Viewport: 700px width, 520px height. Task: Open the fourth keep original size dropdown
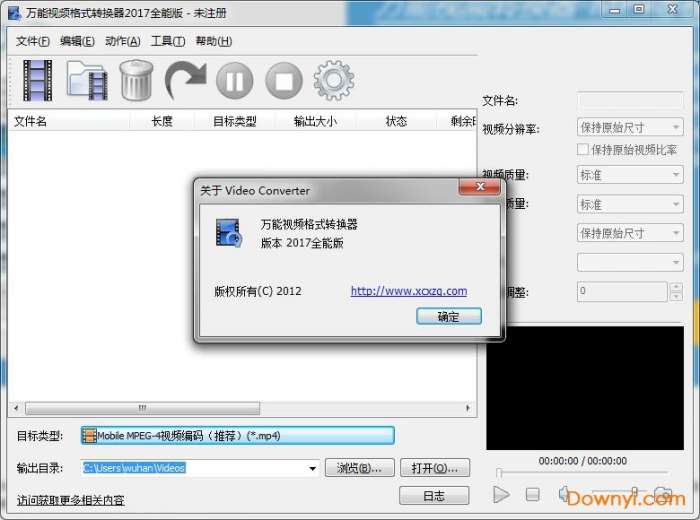630,233
